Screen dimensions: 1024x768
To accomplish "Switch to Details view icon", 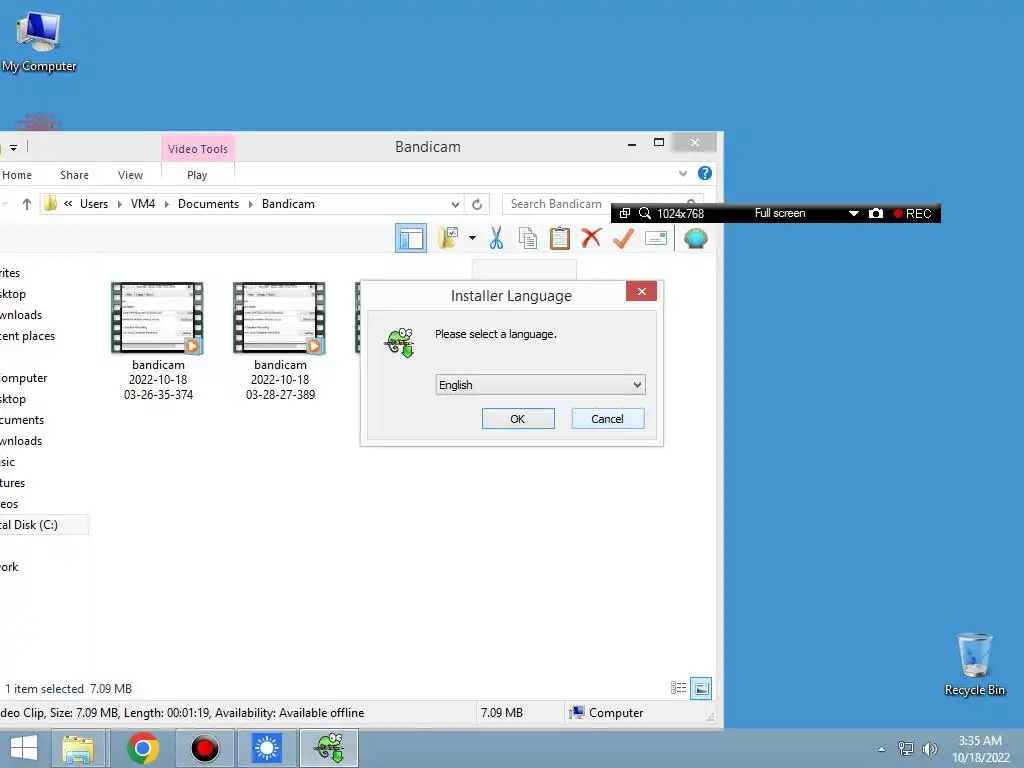I will point(679,688).
